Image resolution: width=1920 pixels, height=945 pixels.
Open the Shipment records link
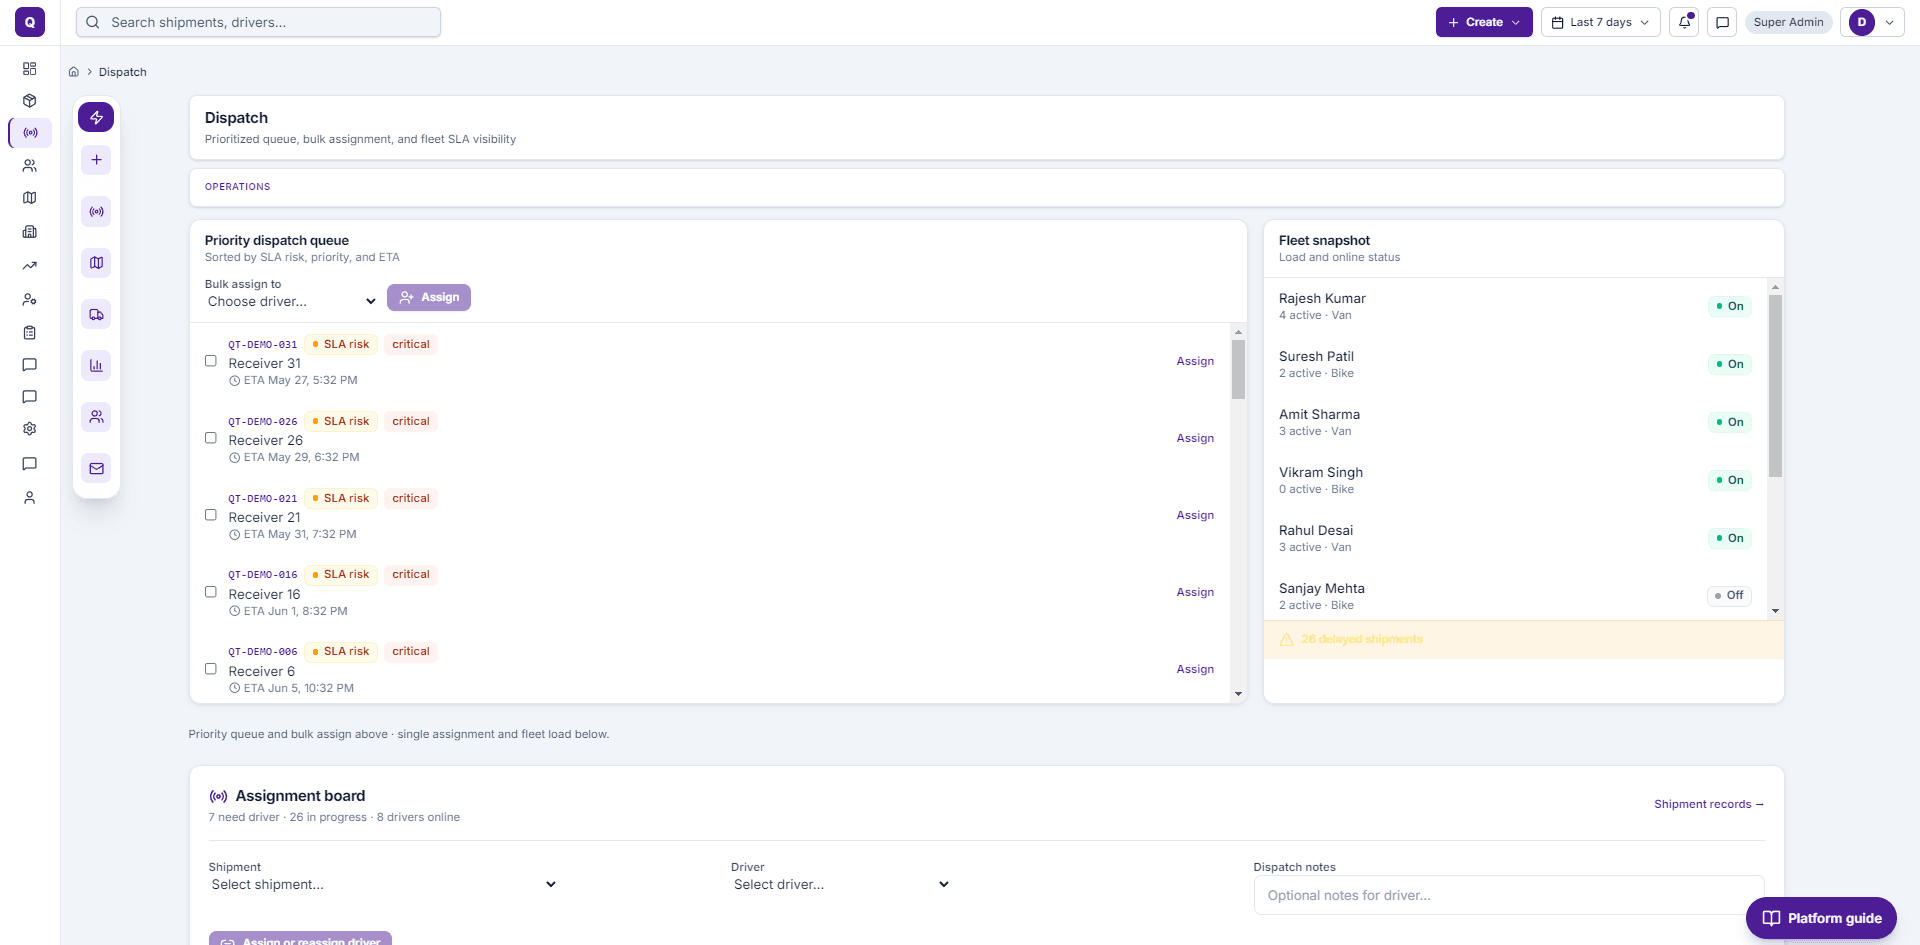tap(1709, 804)
